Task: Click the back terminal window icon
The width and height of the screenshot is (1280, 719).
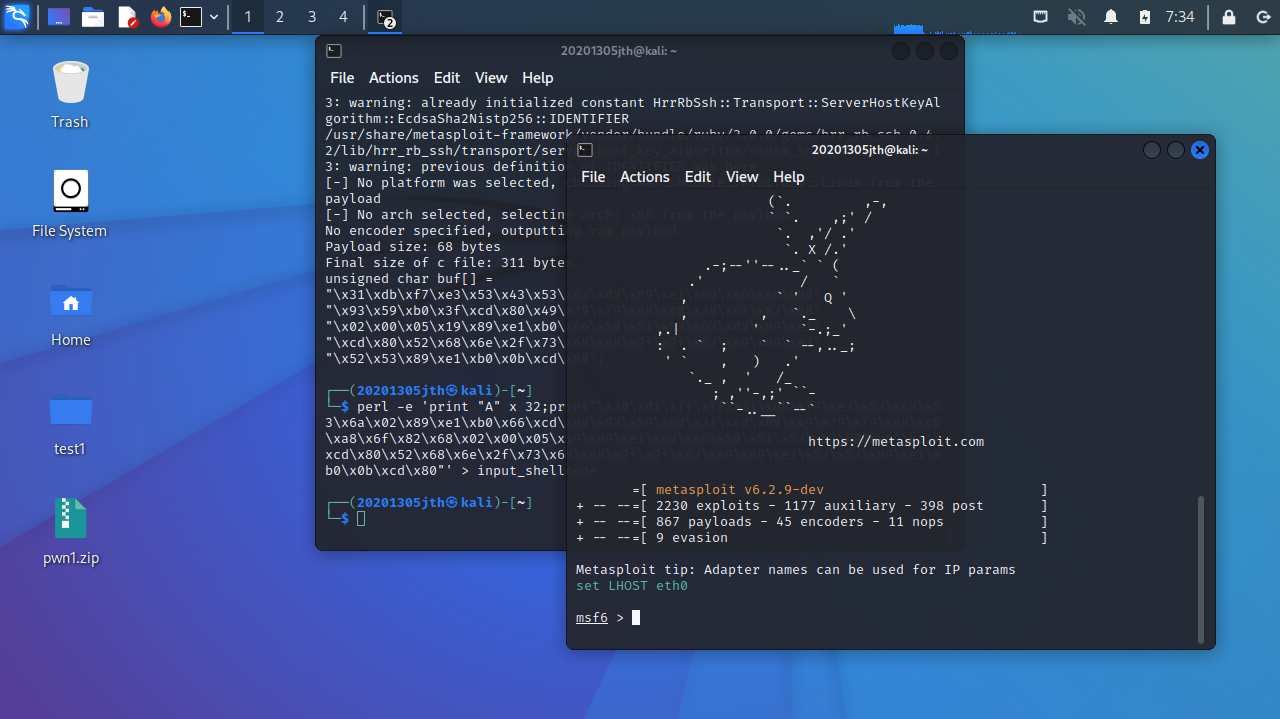Action: click(334, 51)
